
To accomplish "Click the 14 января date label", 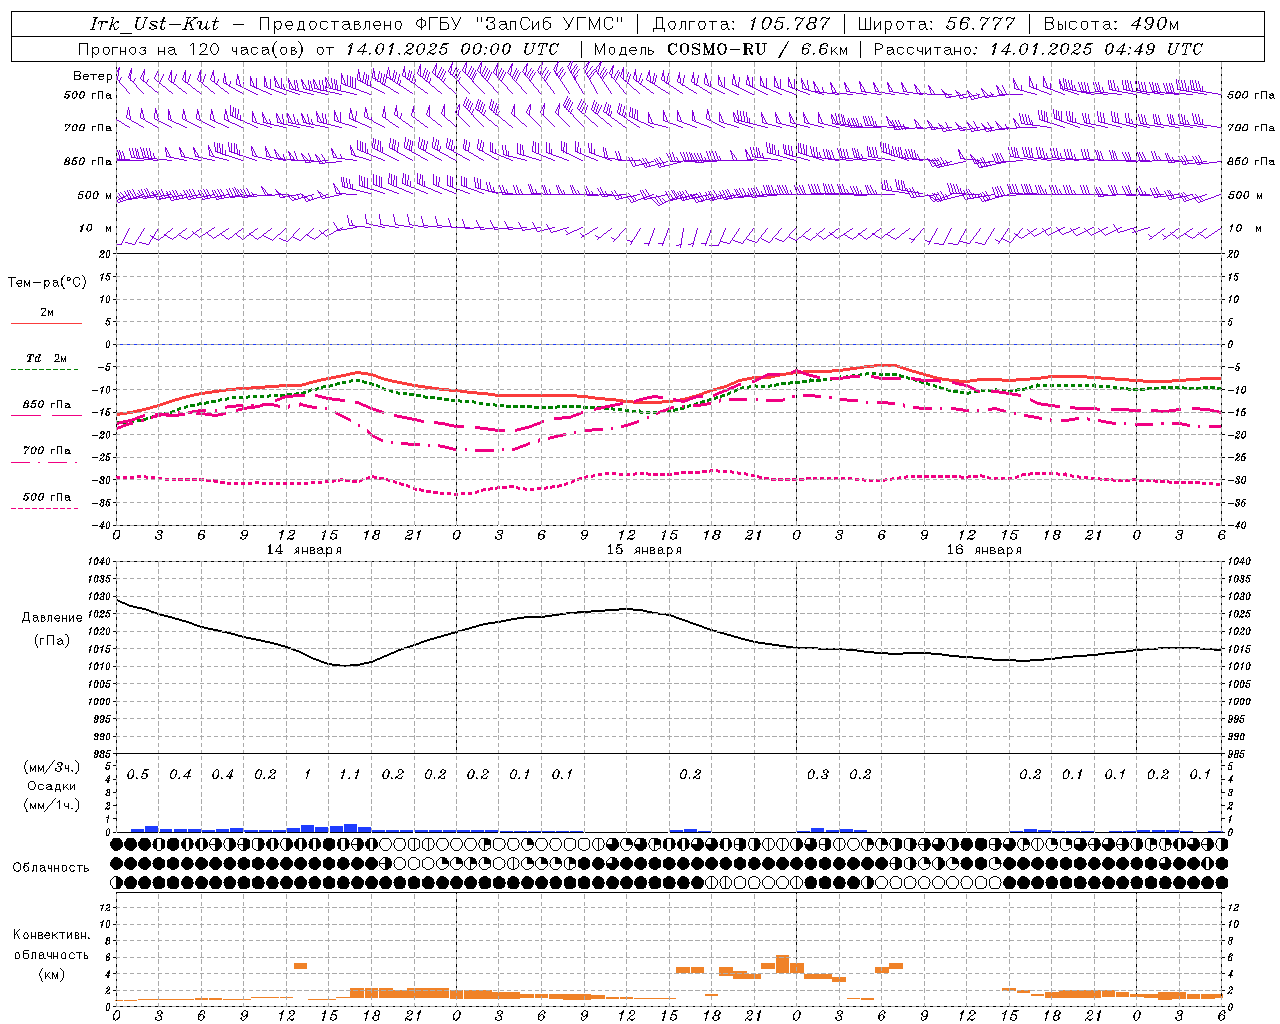I will point(304,550).
